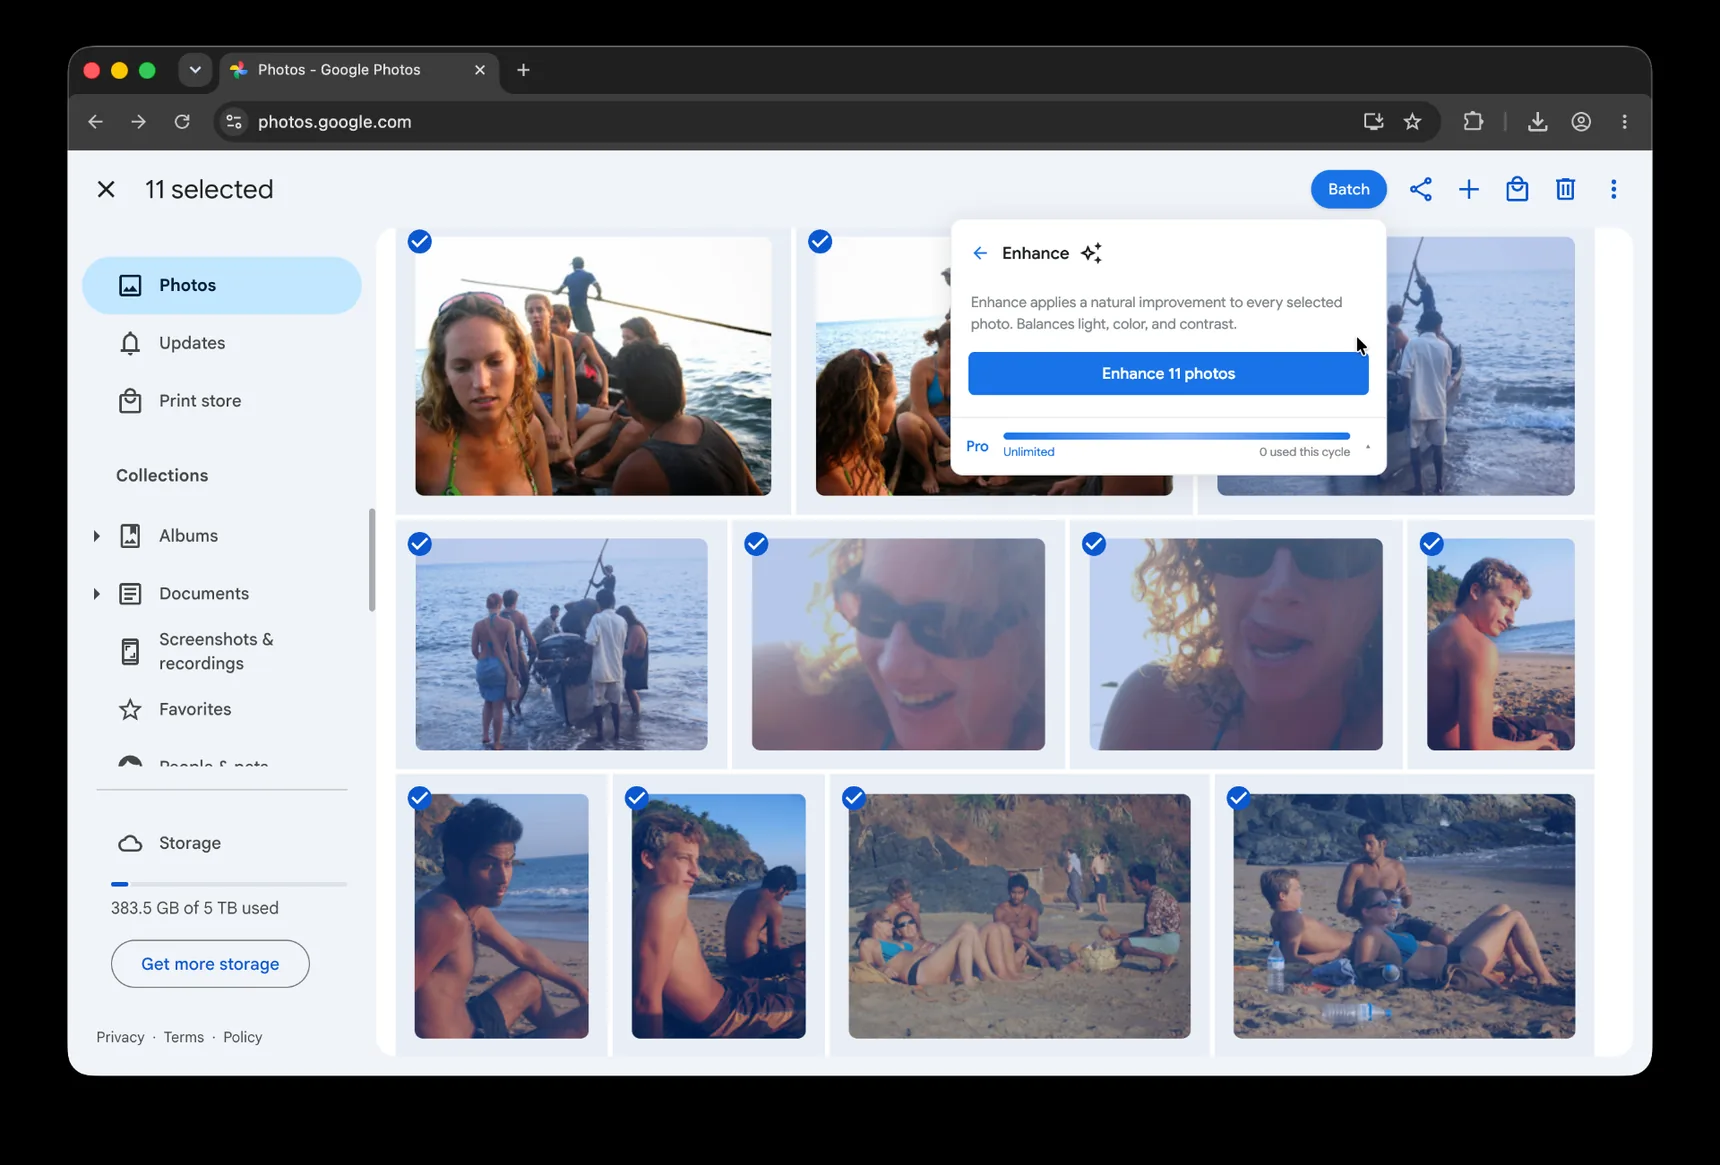Open the wide beach group photo with distant walkers
Screen dimensions: 1720x1165
1019,916
